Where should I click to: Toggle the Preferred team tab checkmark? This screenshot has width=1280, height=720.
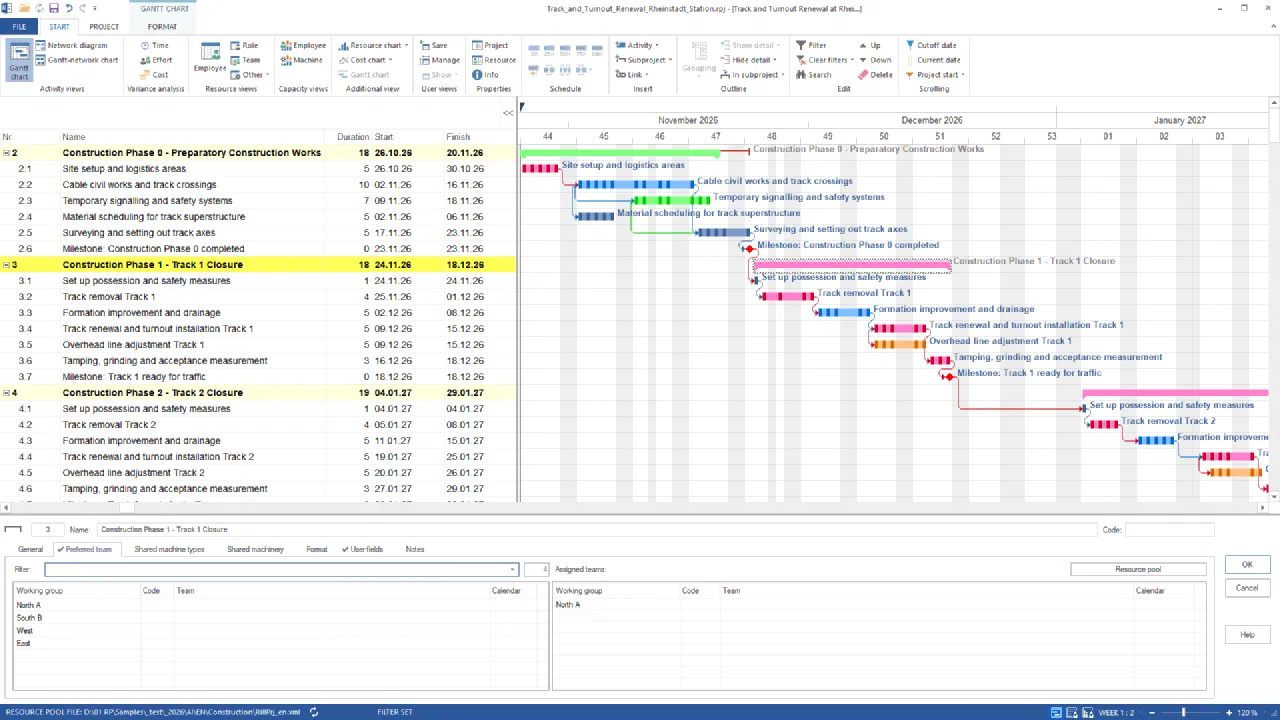pos(61,549)
